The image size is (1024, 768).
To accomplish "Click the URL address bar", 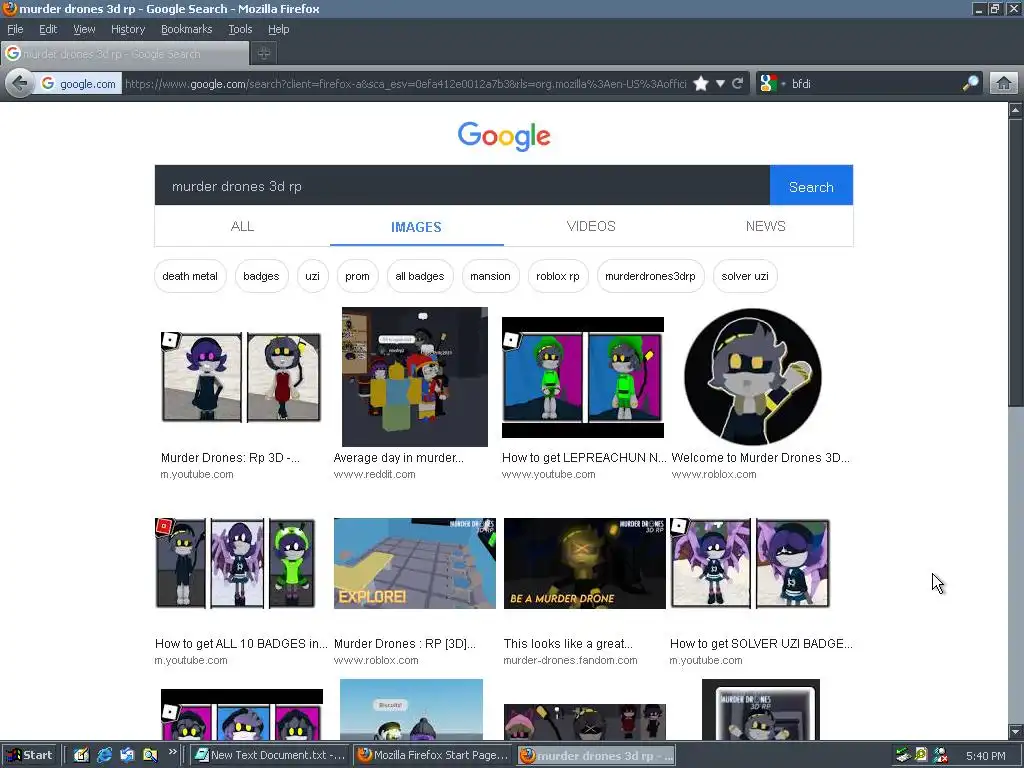I will 405,84.
